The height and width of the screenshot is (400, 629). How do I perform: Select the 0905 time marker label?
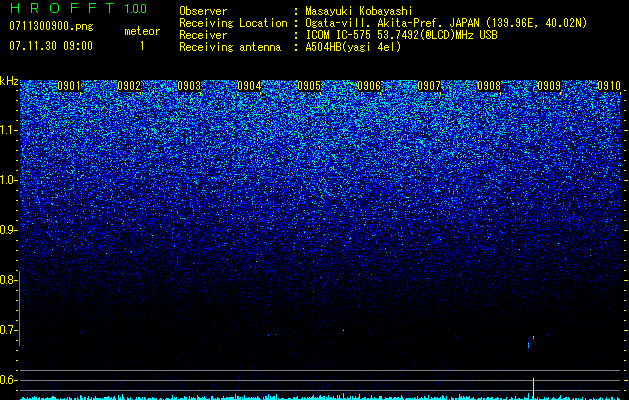pos(309,86)
